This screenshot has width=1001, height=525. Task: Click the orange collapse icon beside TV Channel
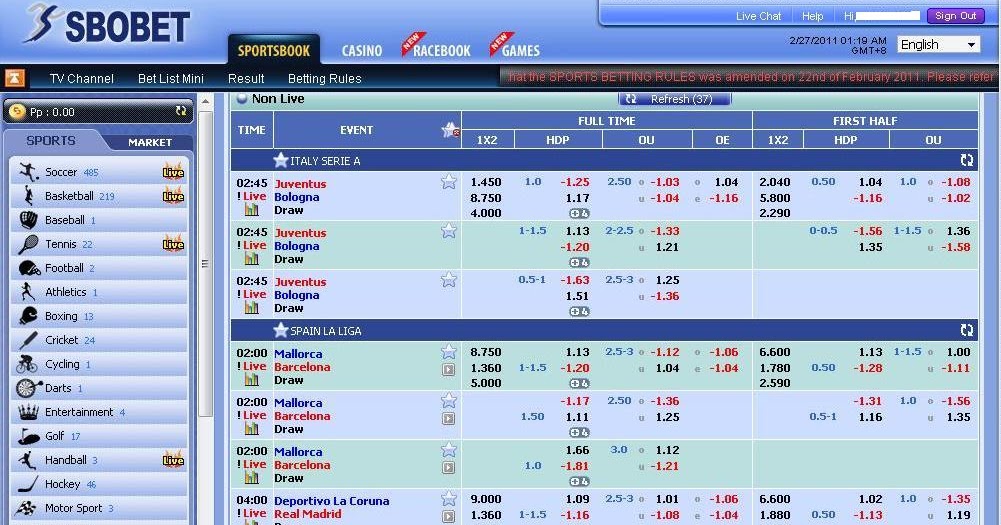pyautogui.click(x=15, y=78)
